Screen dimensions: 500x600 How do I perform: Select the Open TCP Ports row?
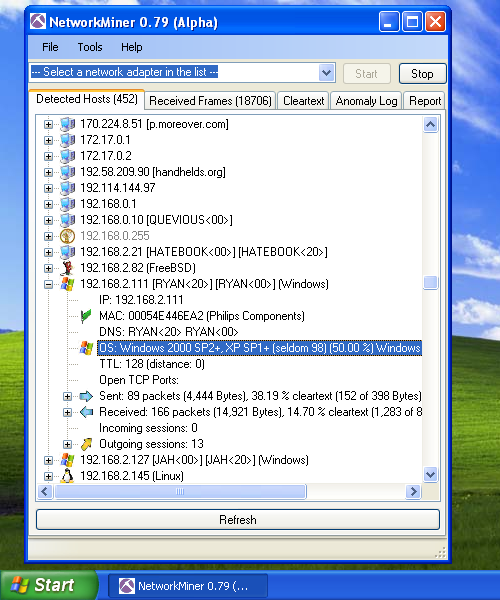click(139, 380)
